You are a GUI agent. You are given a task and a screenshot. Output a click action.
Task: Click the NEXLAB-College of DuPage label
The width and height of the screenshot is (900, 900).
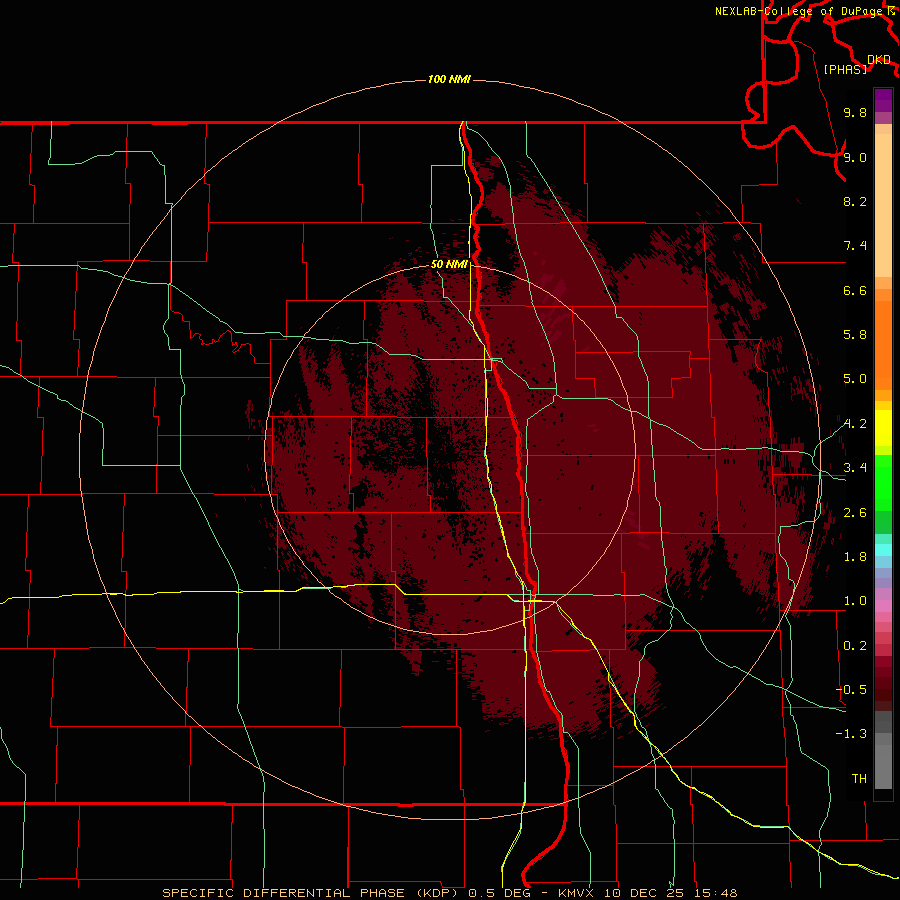click(x=800, y=11)
